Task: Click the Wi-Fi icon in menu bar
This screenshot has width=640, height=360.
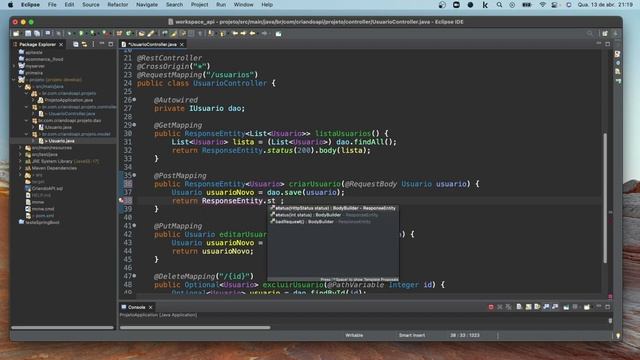Action: (542, 4)
